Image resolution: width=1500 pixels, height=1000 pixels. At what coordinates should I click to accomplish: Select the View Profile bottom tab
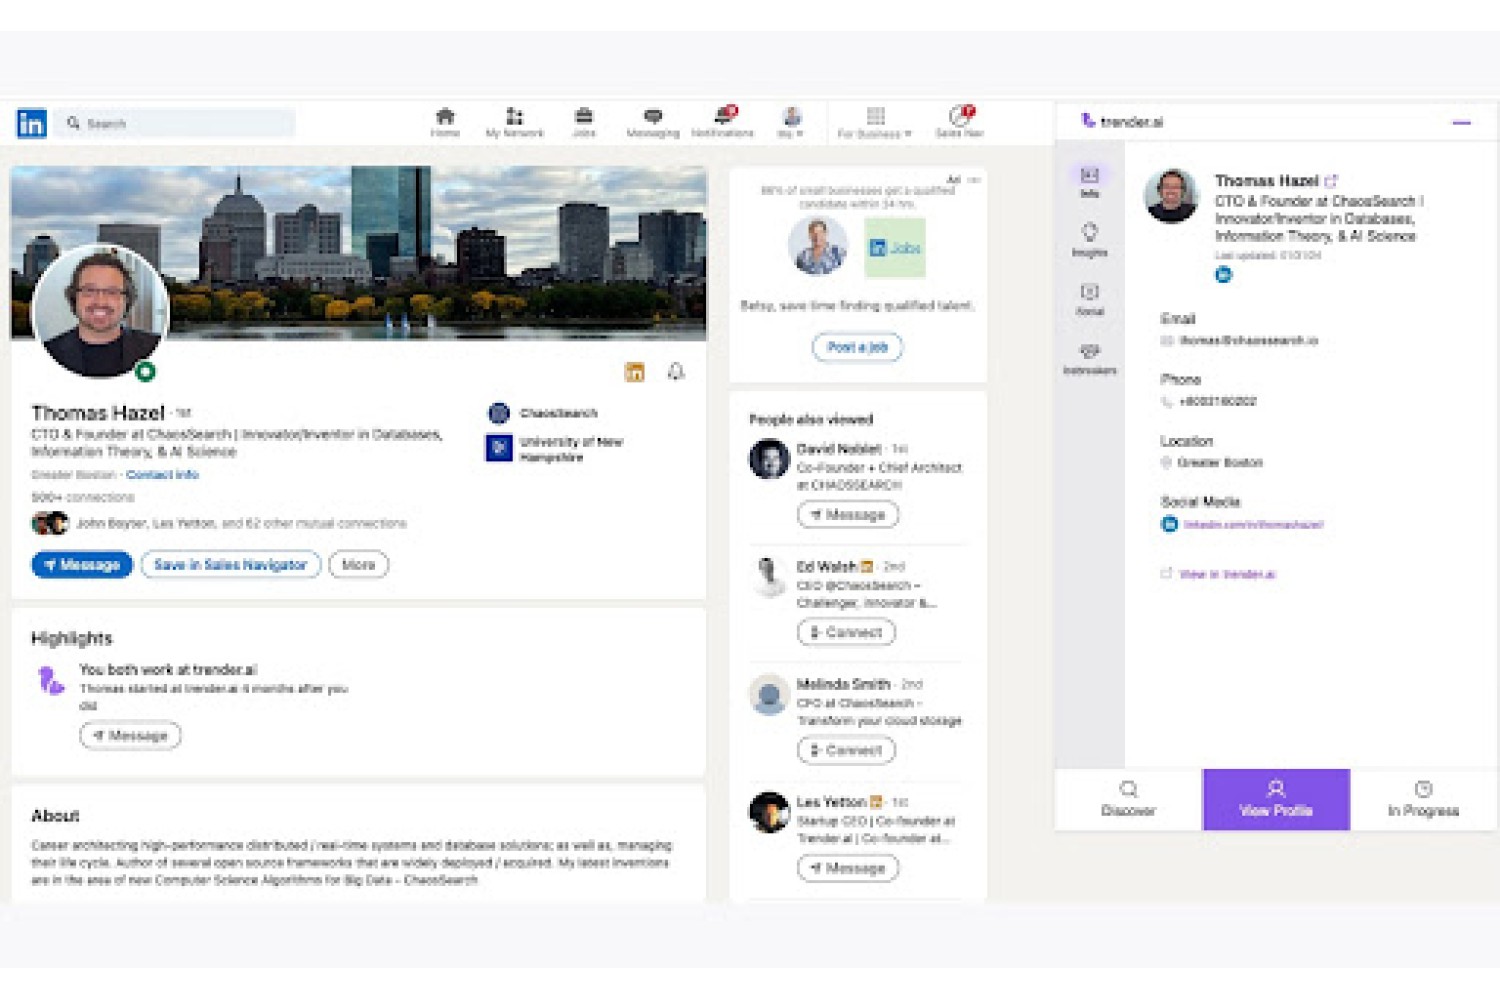(1276, 799)
